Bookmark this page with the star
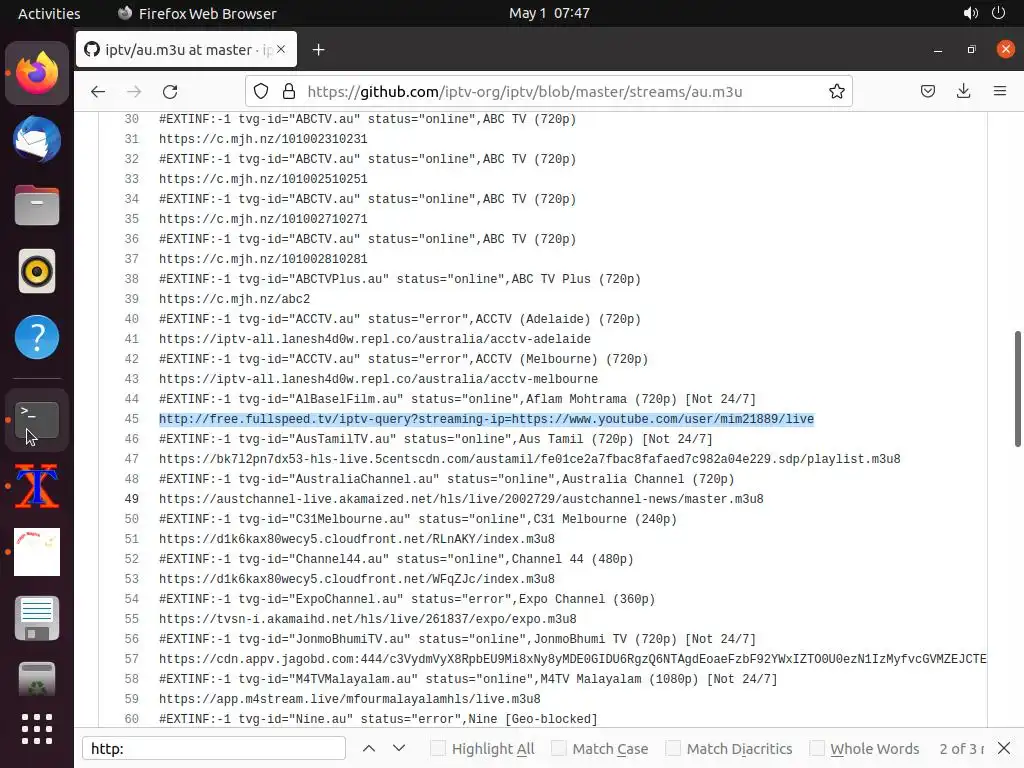This screenshot has width=1024, height=768. [x=837, y=91]
